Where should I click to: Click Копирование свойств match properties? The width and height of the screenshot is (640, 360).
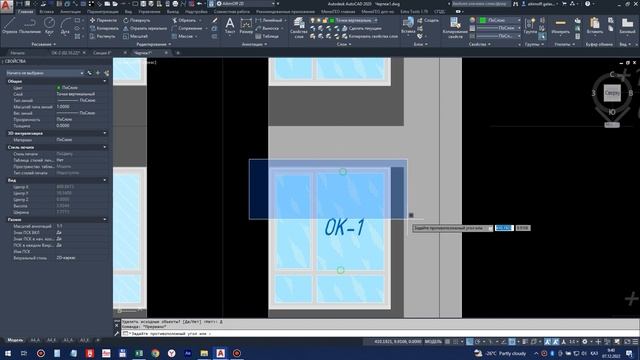455,27
